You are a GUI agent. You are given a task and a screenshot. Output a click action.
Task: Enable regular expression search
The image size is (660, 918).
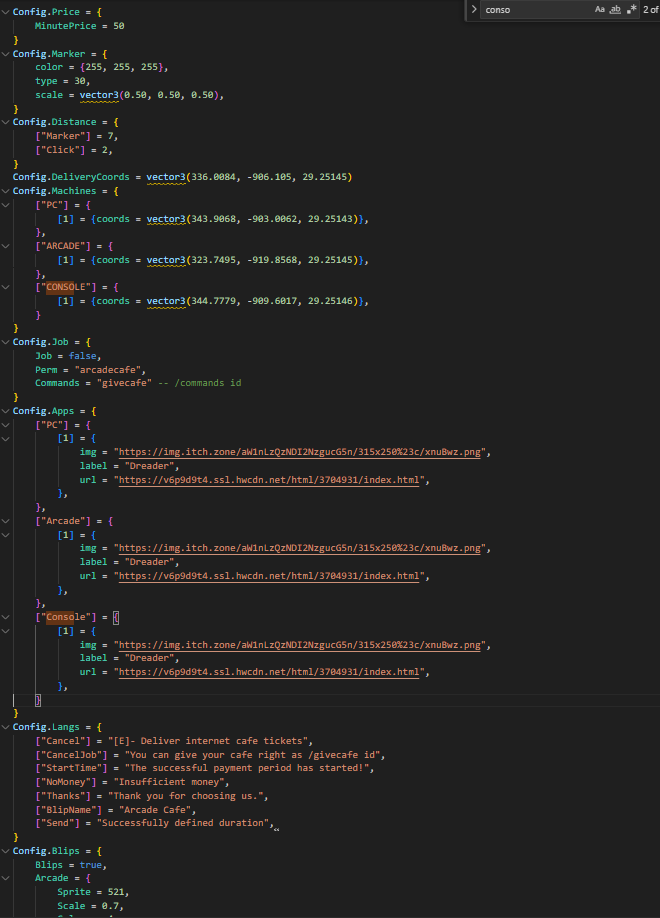click(632, 9)
